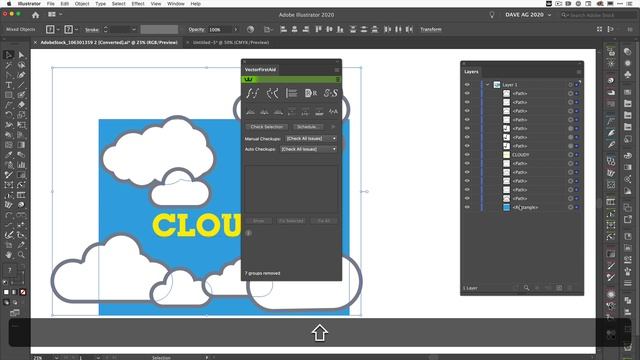Open the Object menu
640x360 pixels.
82,4
